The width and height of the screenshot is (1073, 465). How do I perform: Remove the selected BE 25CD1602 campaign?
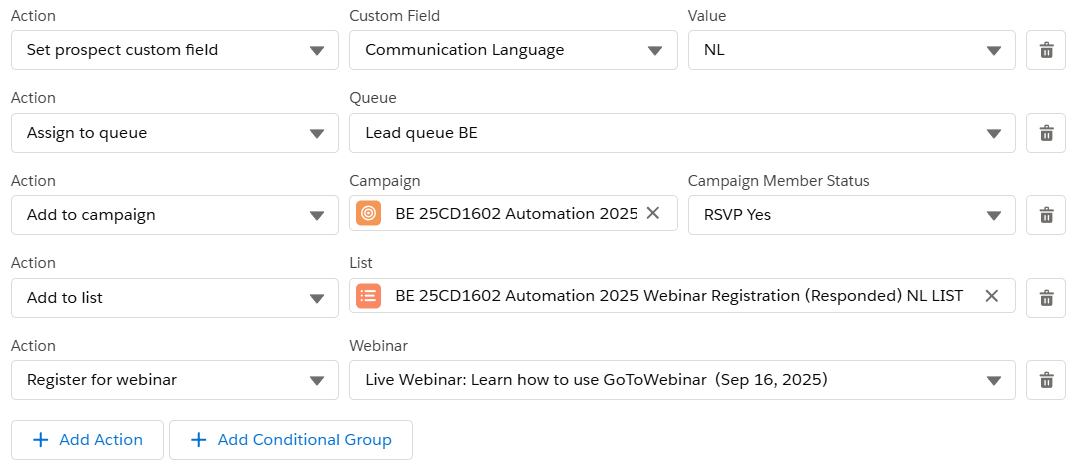653,213
